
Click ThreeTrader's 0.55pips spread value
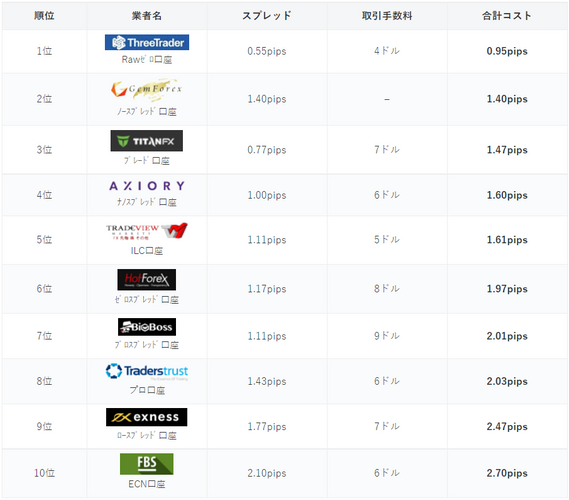coord(267,51)
